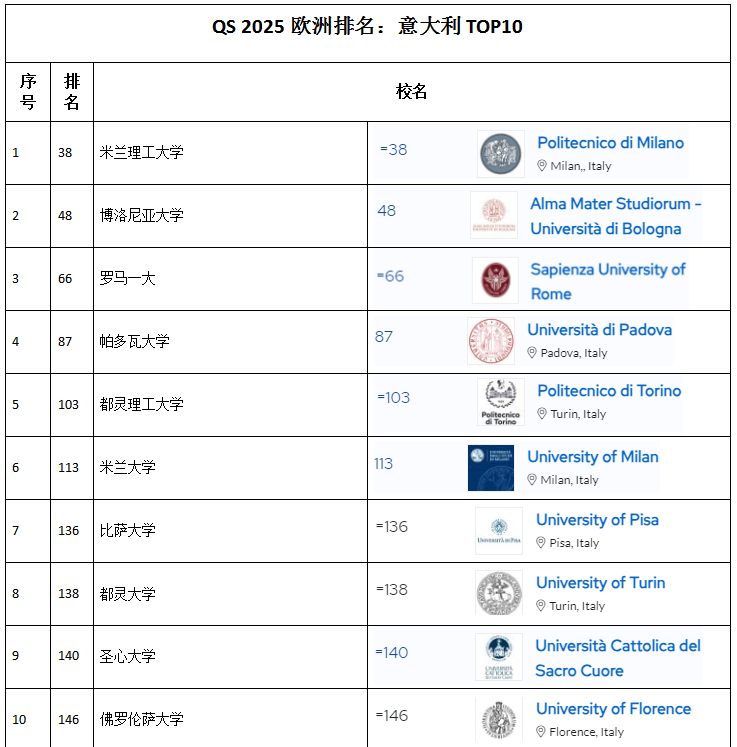
Task: Open the University of Pisa link
Action: pos(597,520)
